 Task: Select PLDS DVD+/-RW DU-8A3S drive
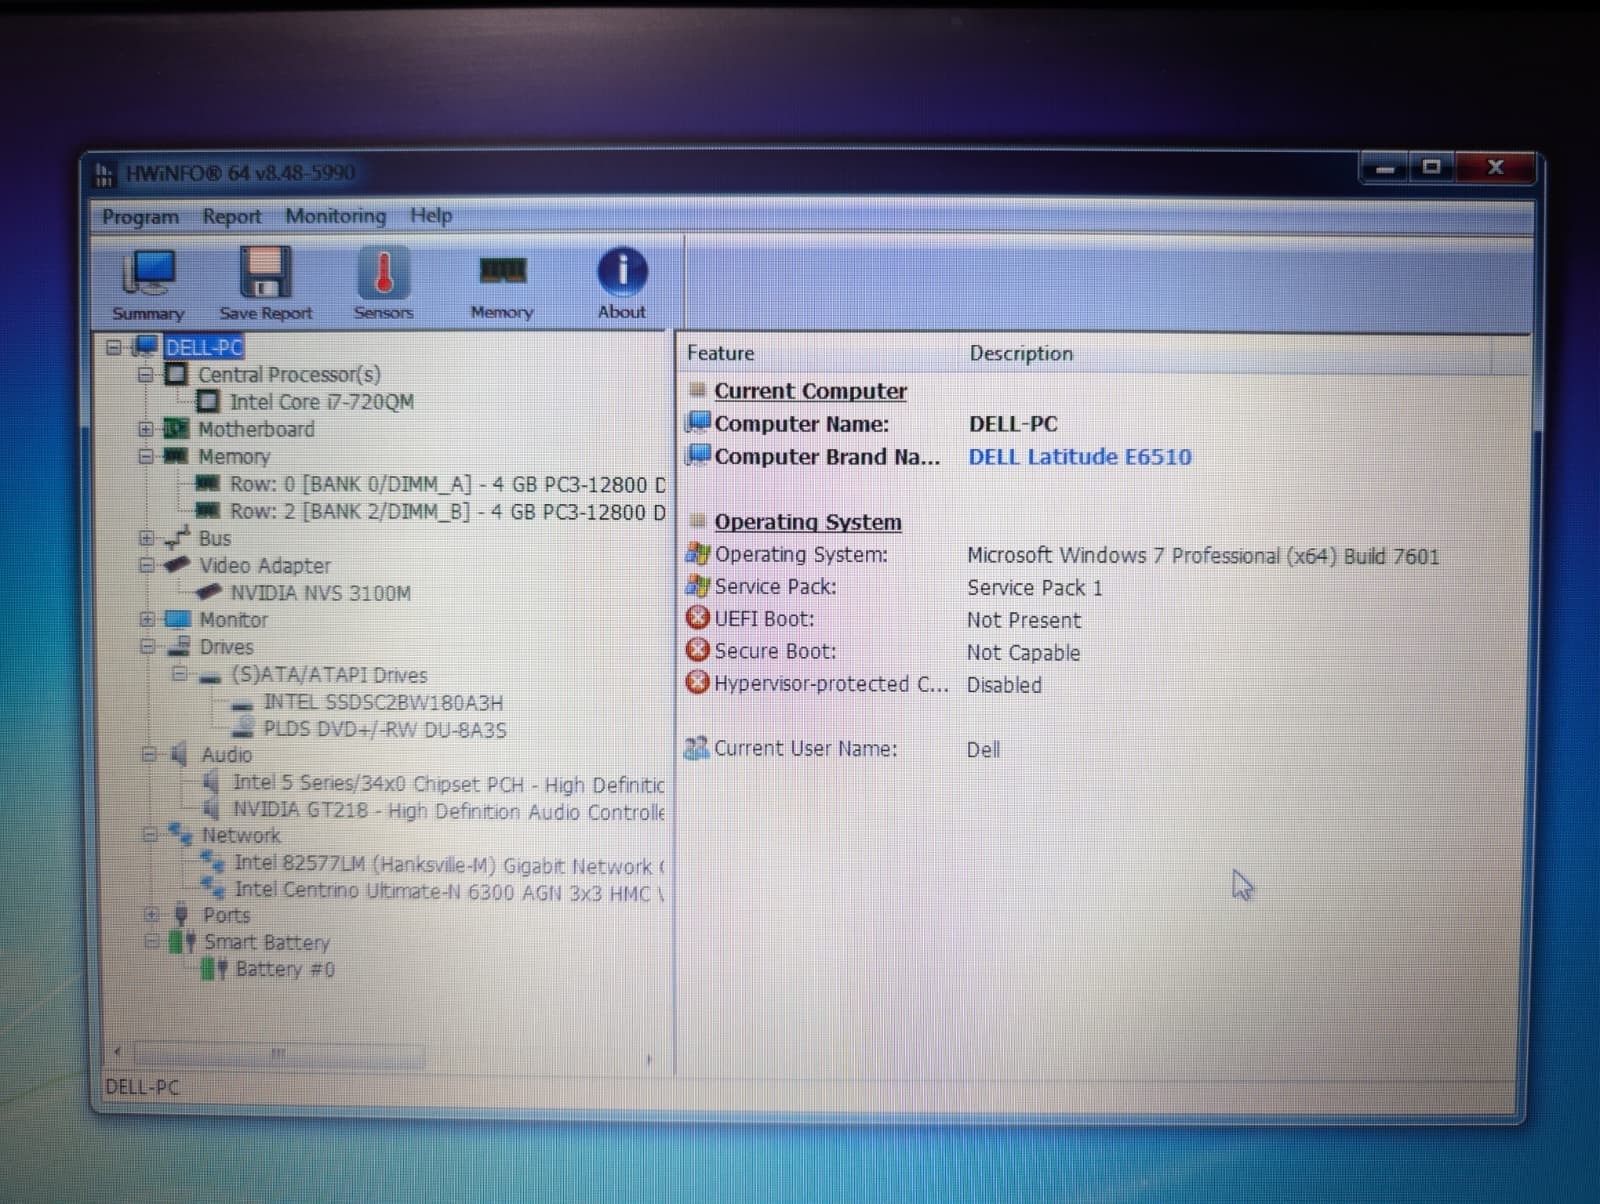[x=385, y=729]
